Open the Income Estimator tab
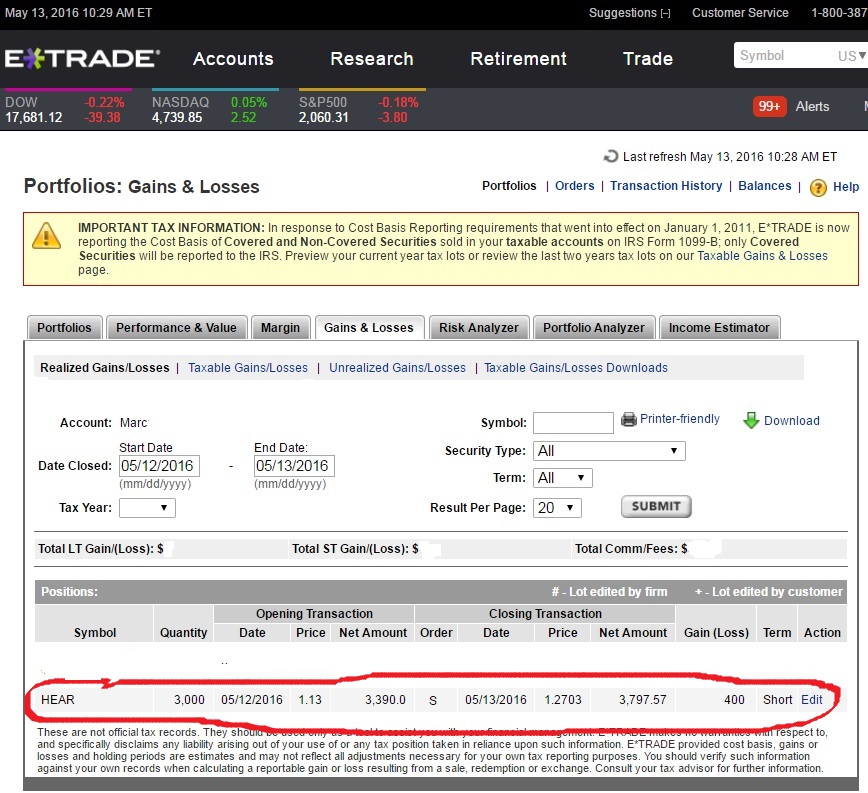 click(719, 328)
